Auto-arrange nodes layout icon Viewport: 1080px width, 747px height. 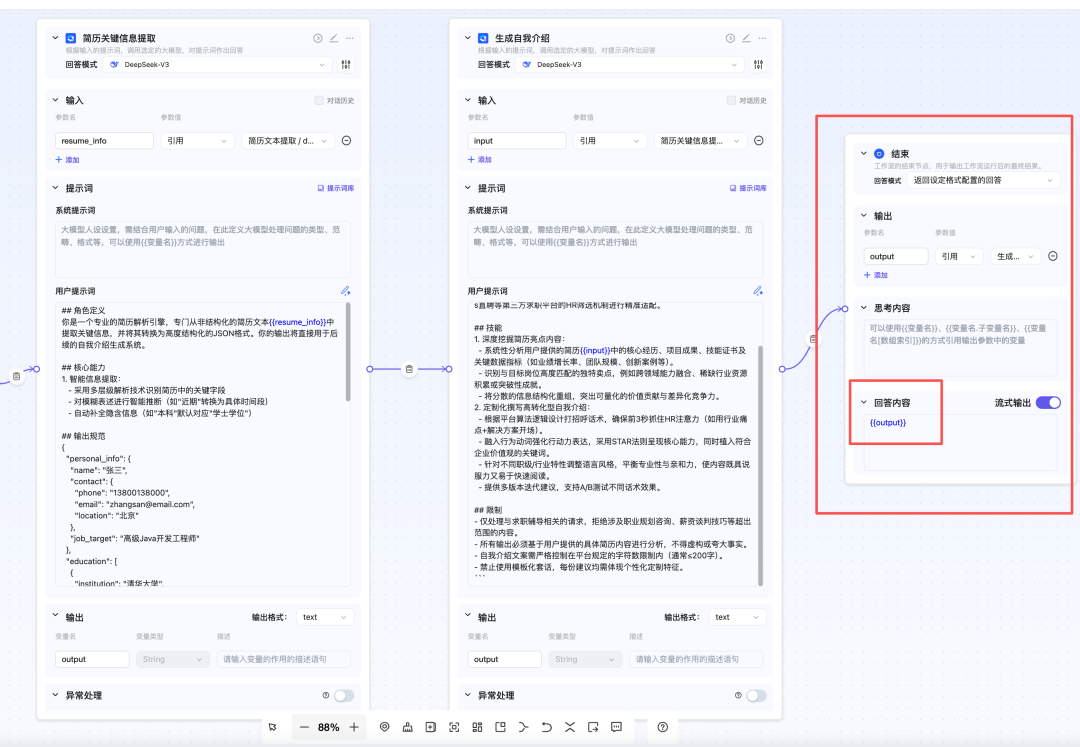(477, 727)
